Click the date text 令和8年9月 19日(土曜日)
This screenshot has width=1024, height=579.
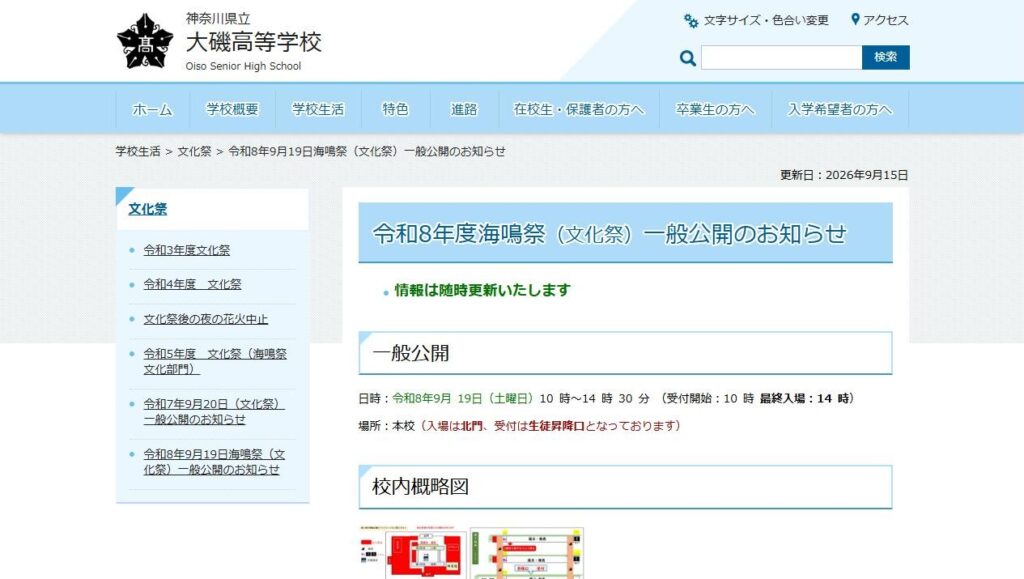(463, 398)
